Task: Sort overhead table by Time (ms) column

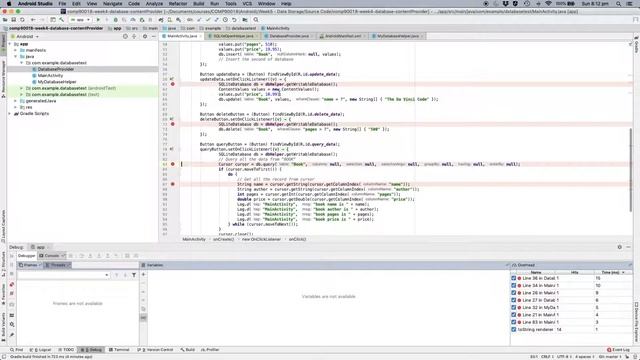Action: pyautogui.click(x=612, y=272)
